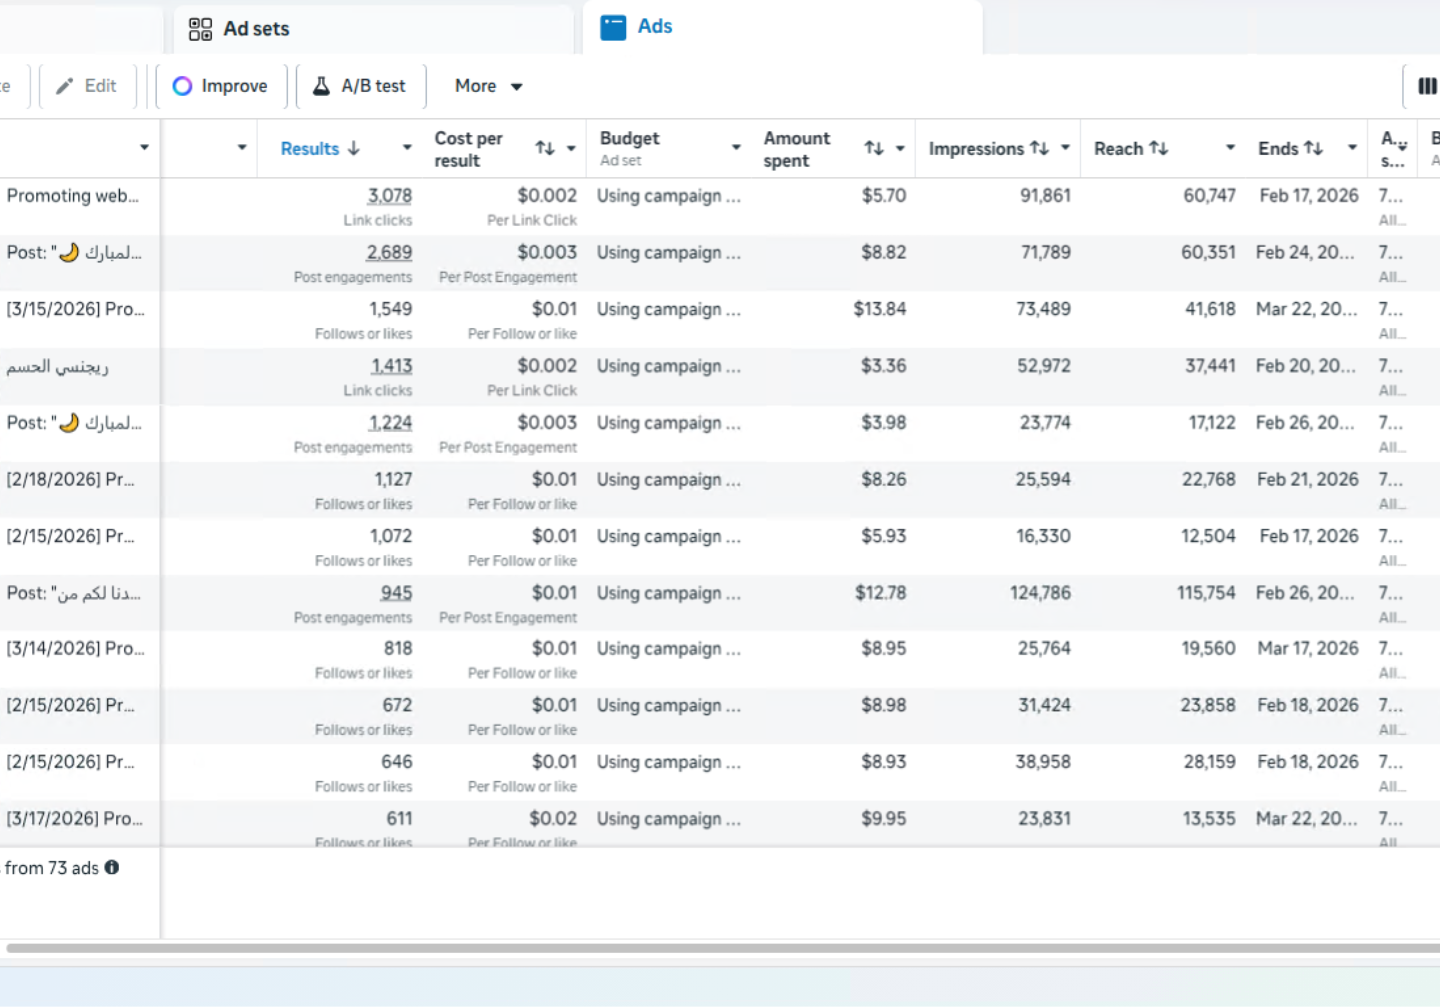Open the 2,689 post engagements result

(389, 253)
